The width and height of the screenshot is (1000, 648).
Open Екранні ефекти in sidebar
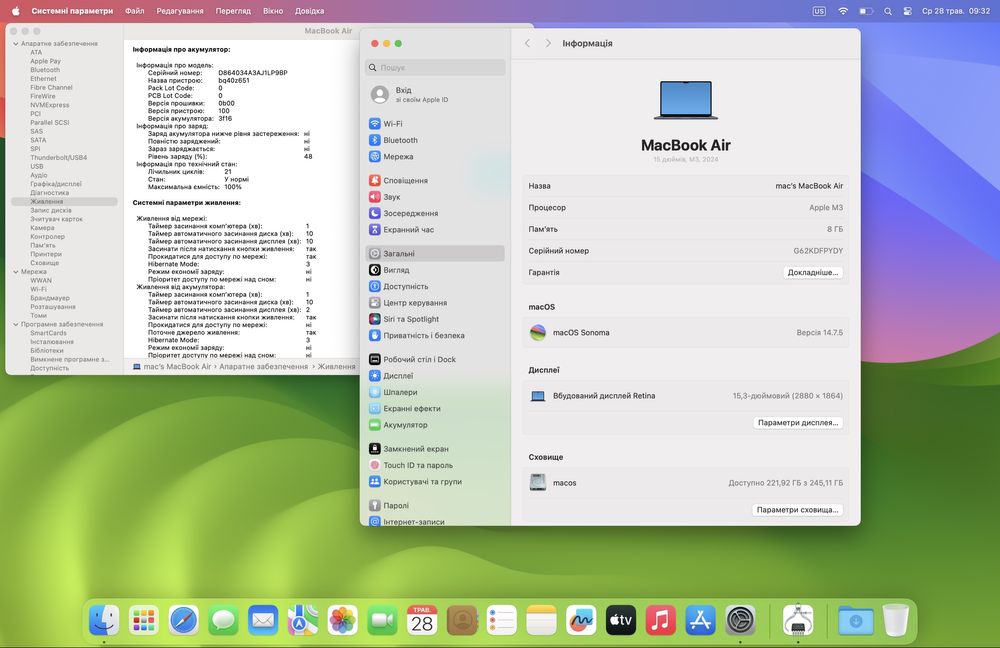click(x=435, y=409)
